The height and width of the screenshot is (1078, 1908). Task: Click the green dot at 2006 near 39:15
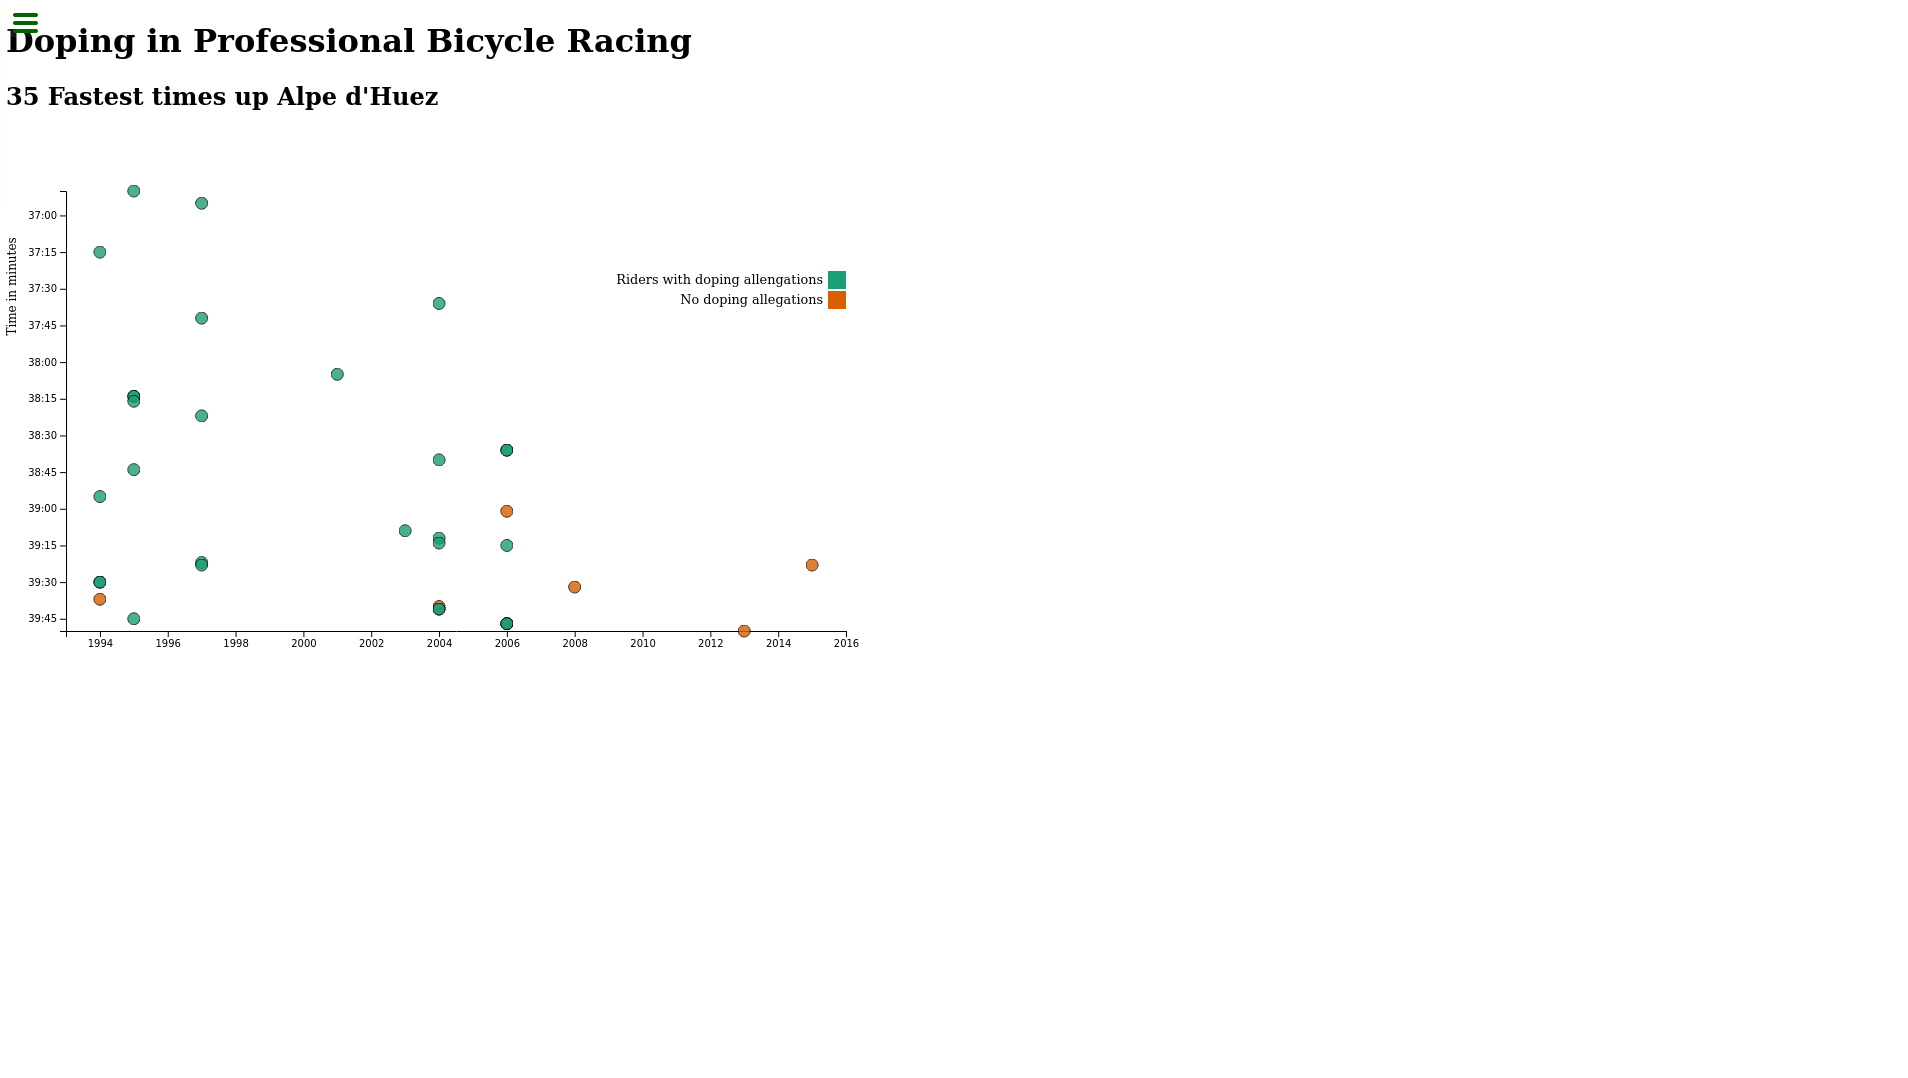pyautogui.click(x=507, y=545)
